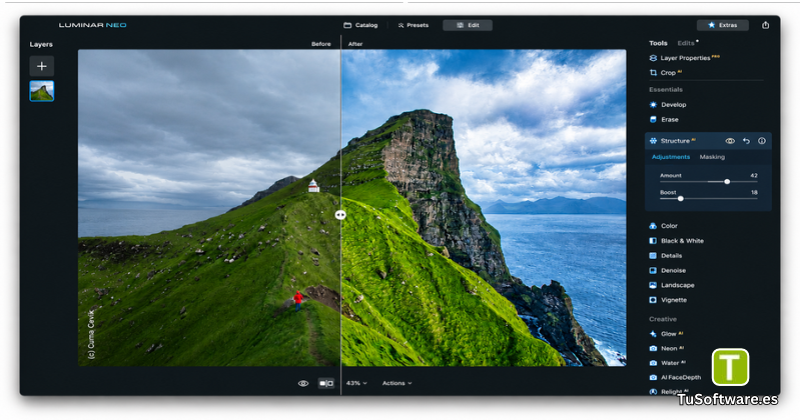This screenshot has height=420, width=800.
Task: Open the Erase tool
Action: (664, 119)
